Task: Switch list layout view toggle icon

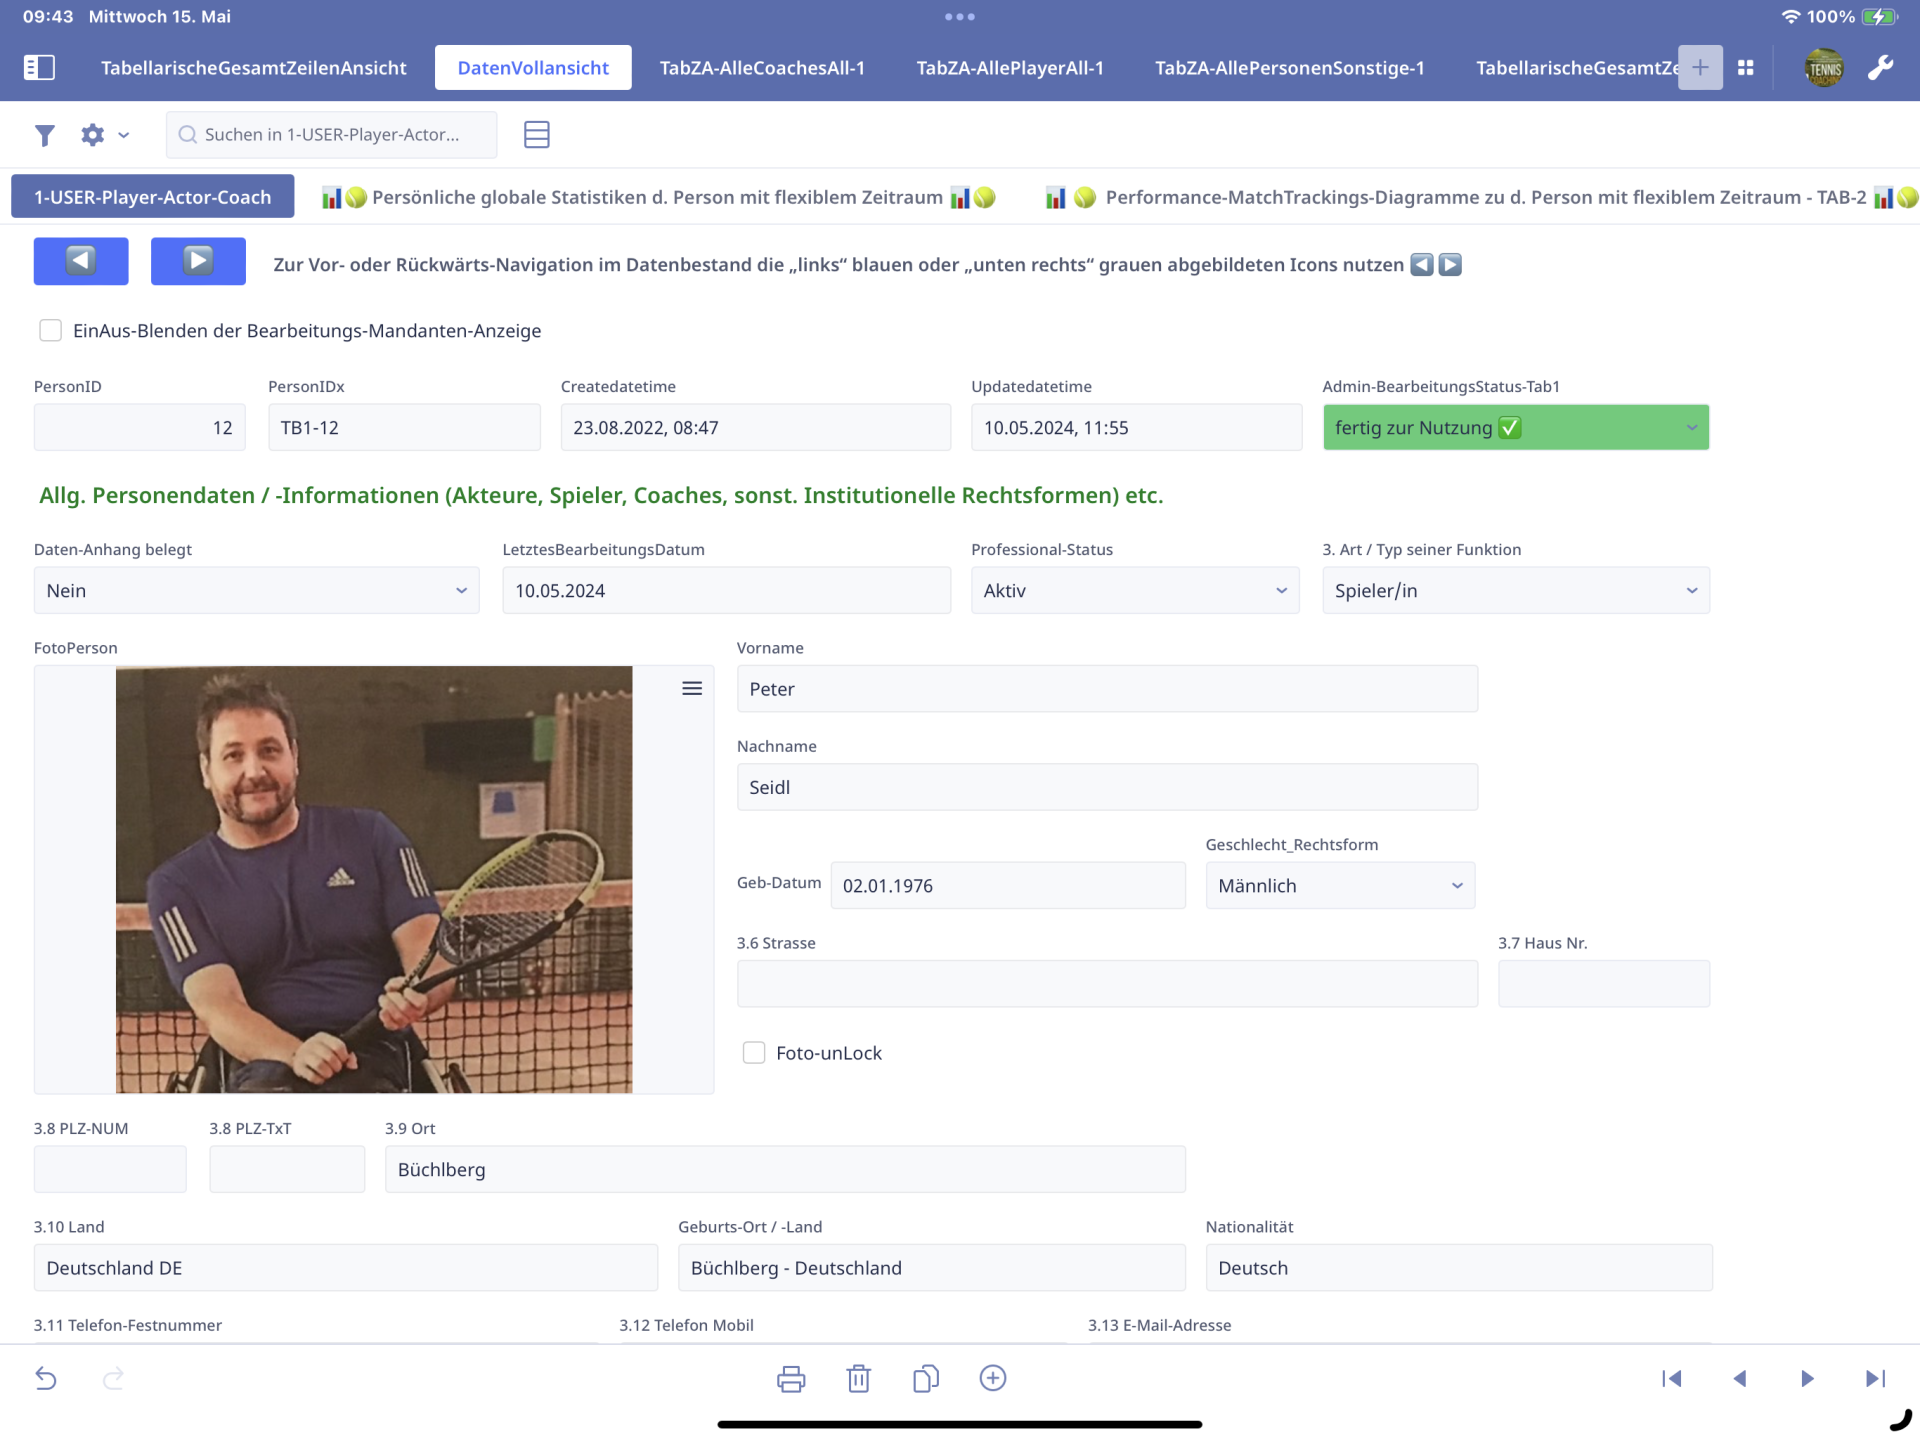Action: [536, 134]
